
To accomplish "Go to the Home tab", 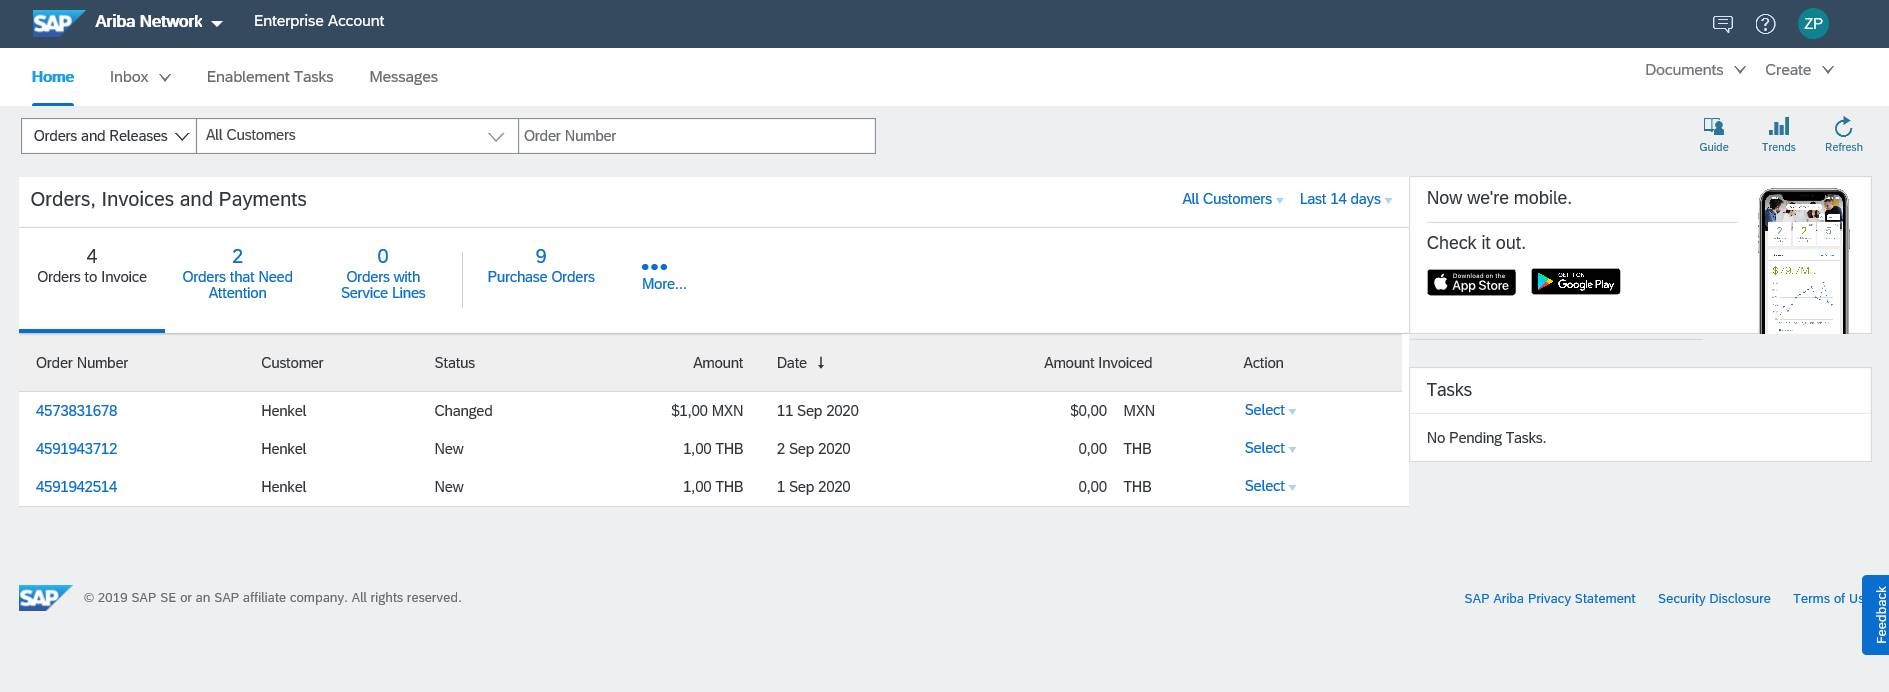I will (x=53, y=77).
